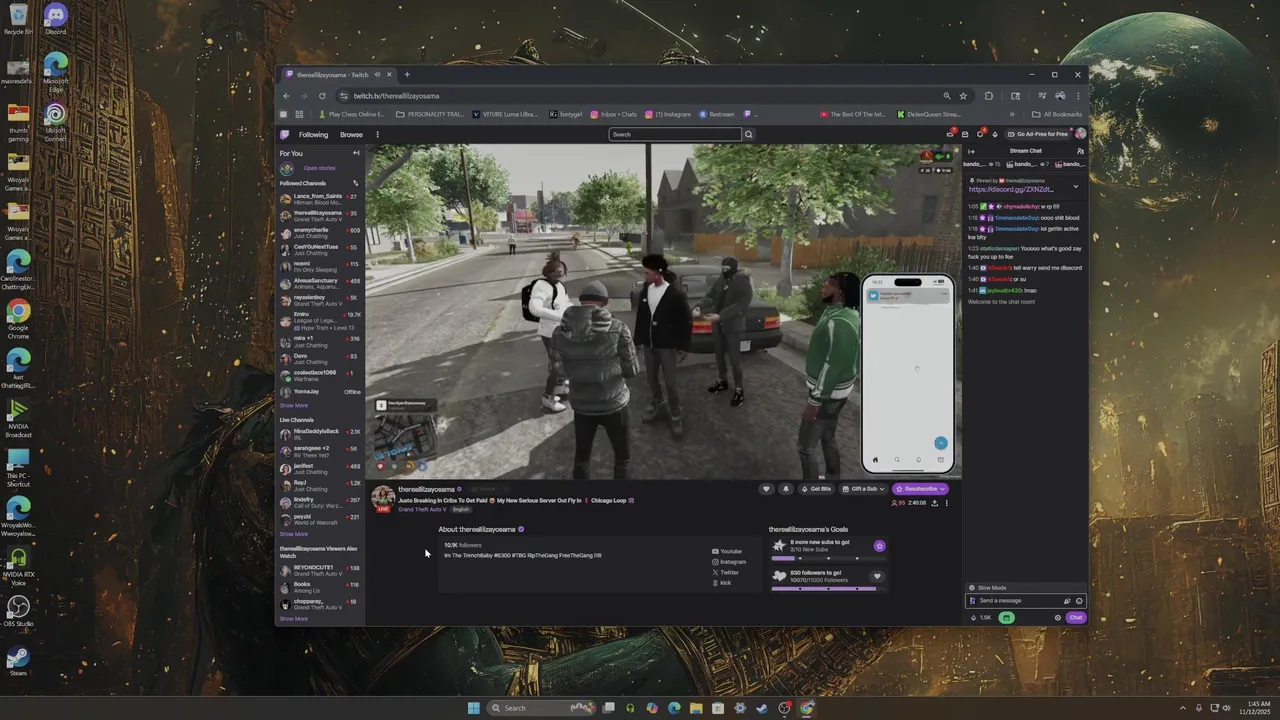Reload the Twitch page
The image size is (1280, 720).
[x=322, y=96]
